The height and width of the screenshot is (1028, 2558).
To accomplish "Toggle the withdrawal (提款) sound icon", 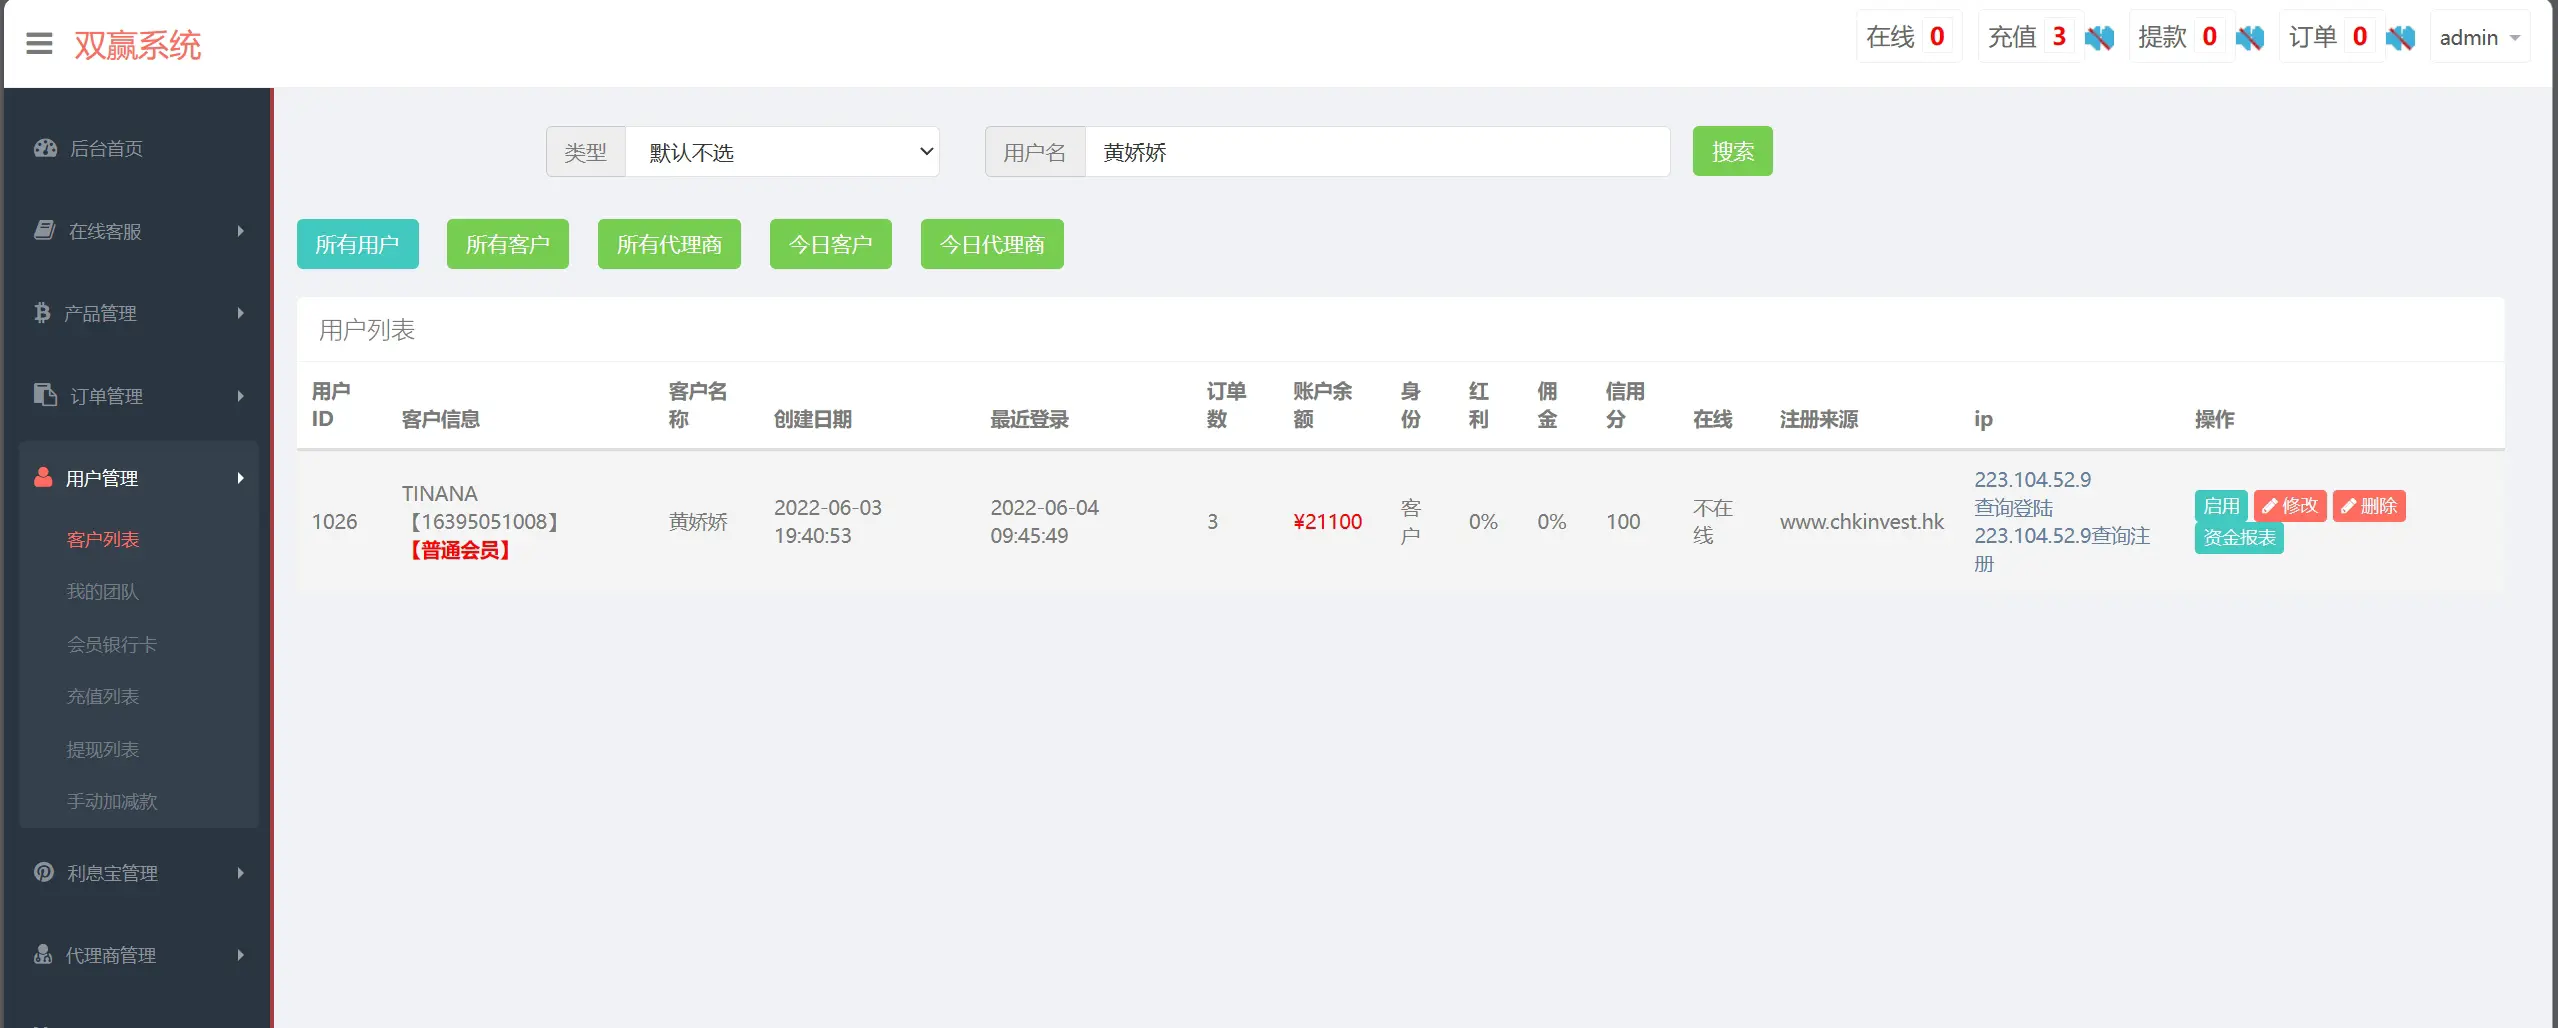I will [2249, 38].
